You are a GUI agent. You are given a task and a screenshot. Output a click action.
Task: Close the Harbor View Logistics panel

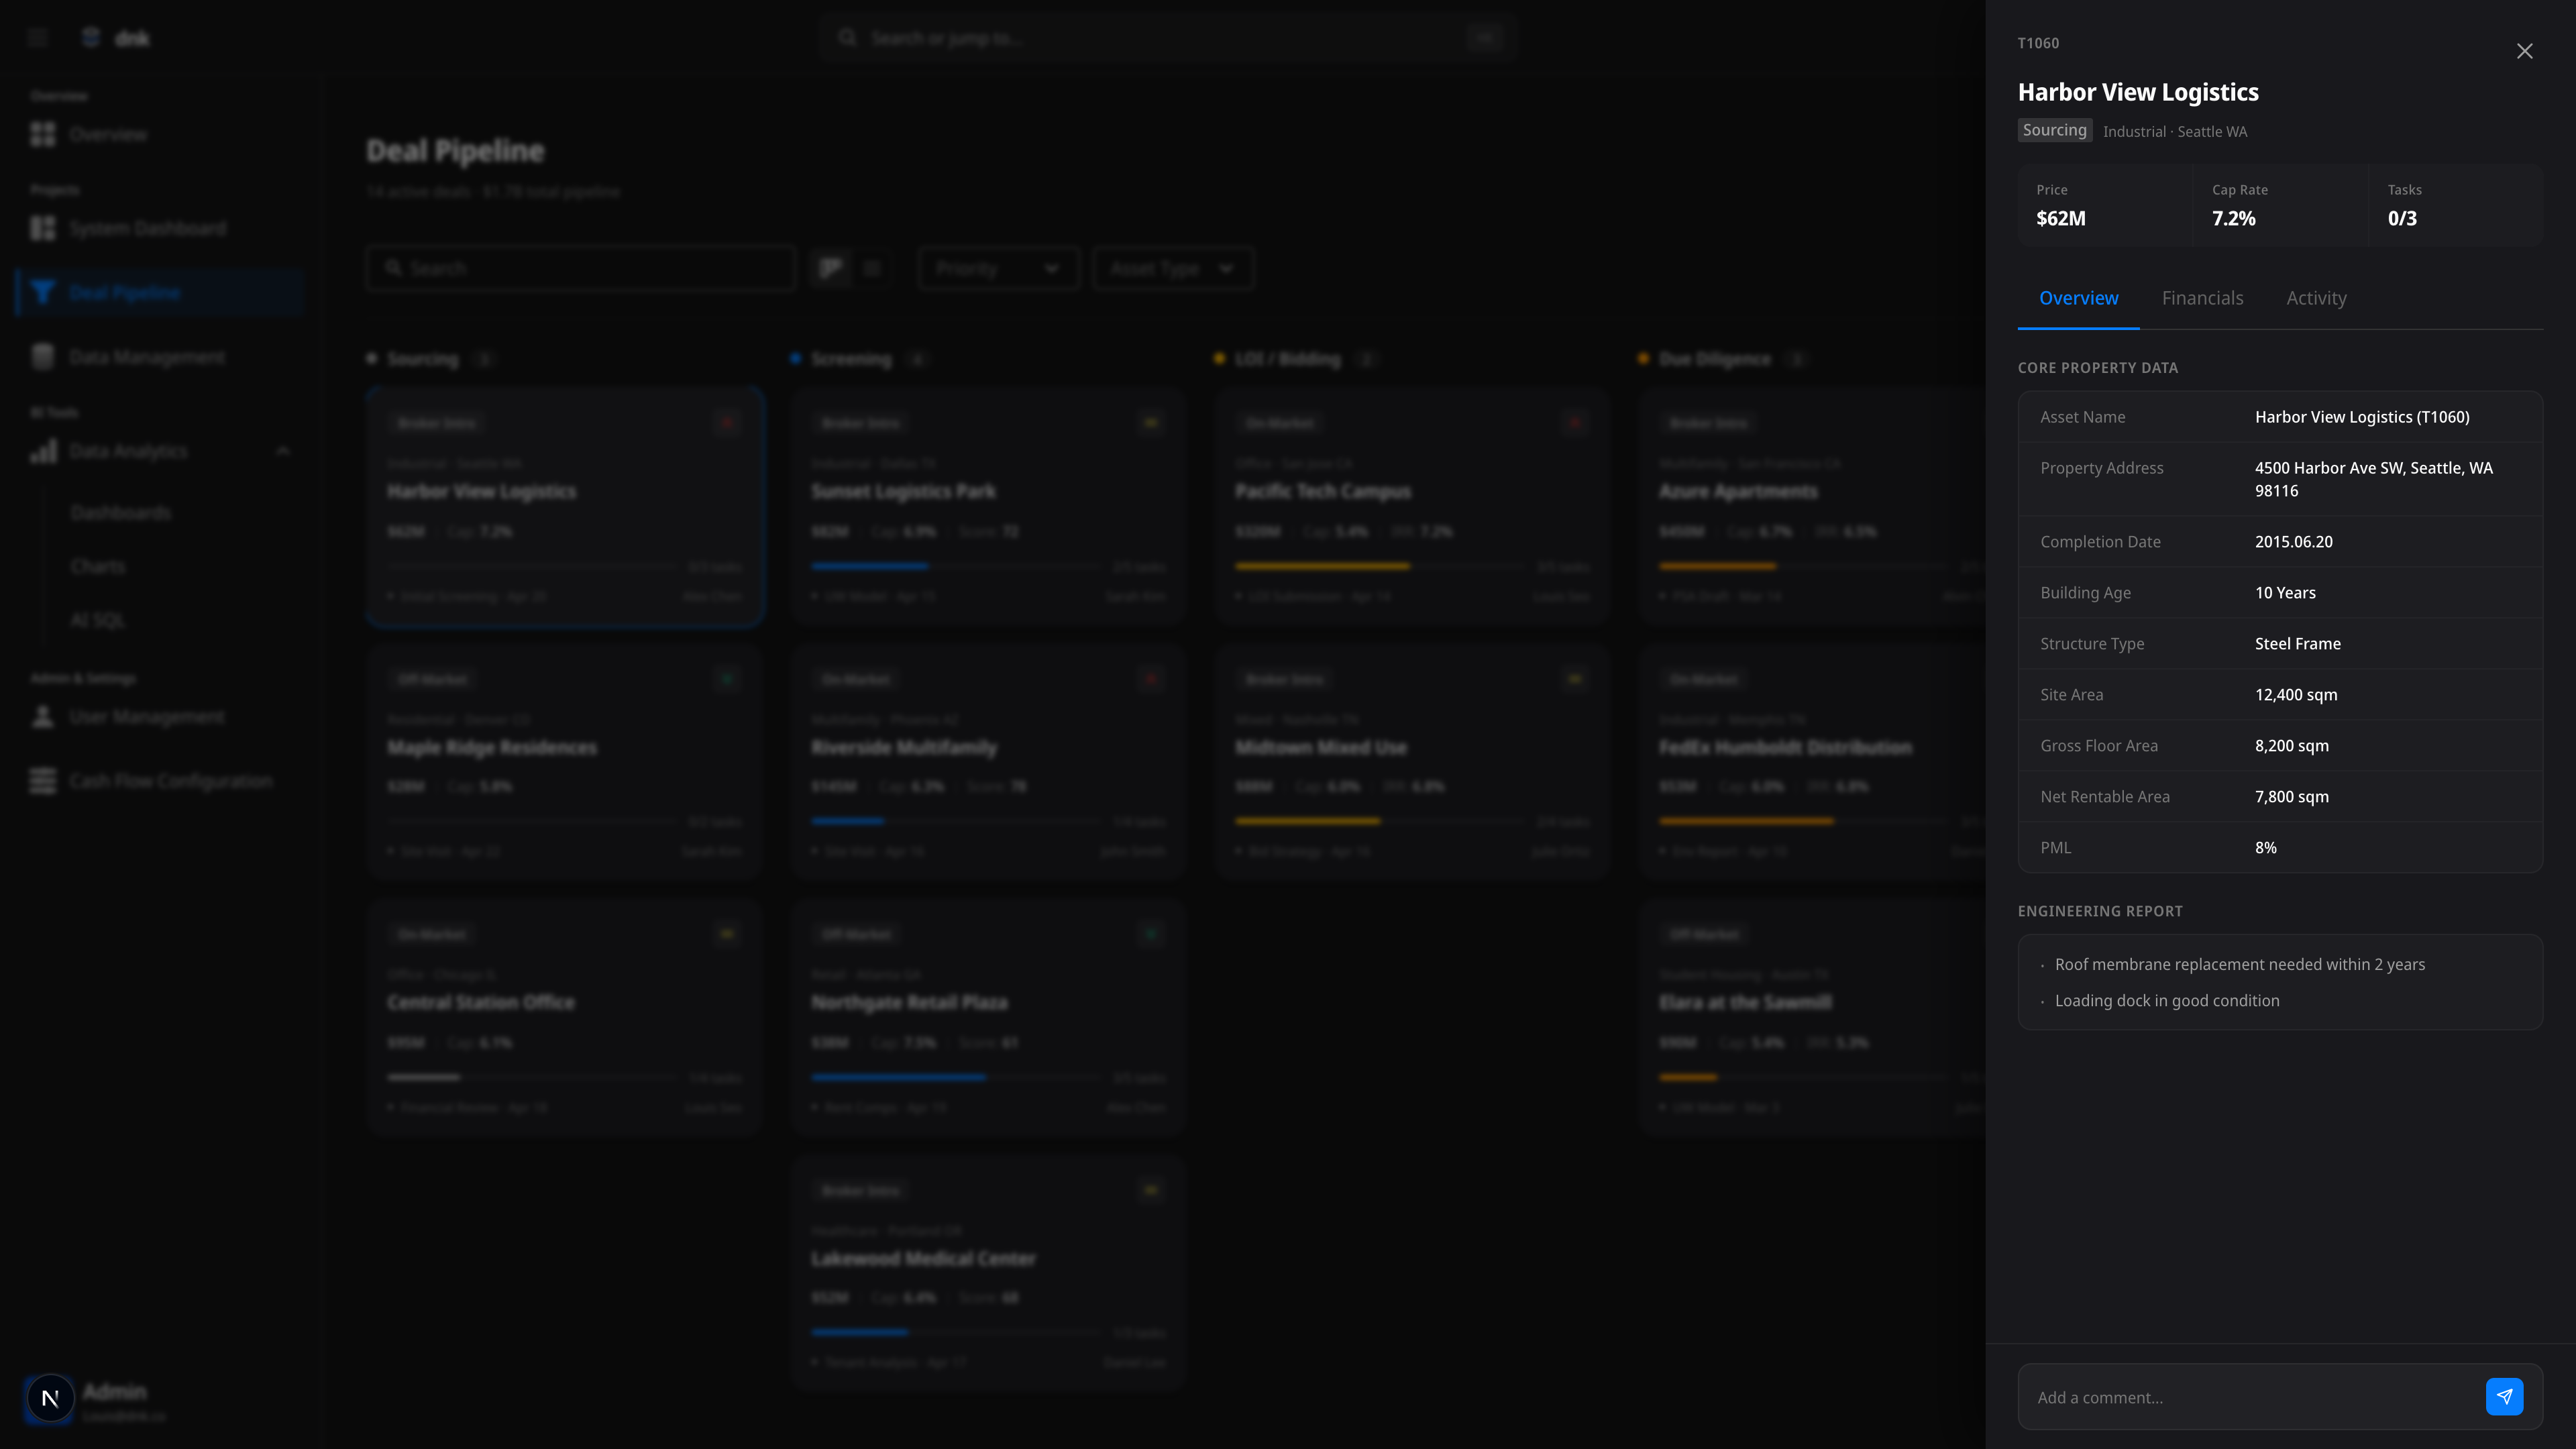point(2524,51)
